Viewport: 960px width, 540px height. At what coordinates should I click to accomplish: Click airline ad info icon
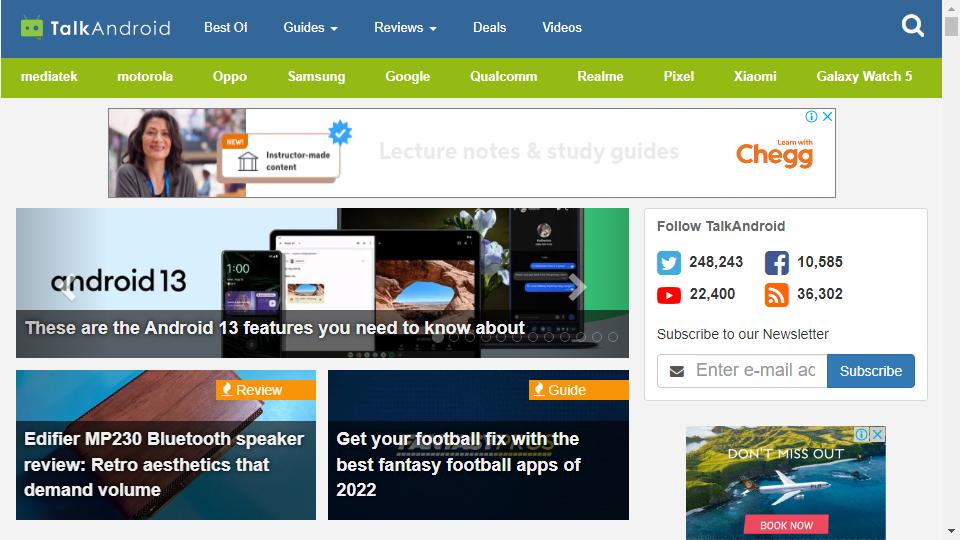(861, 434)
